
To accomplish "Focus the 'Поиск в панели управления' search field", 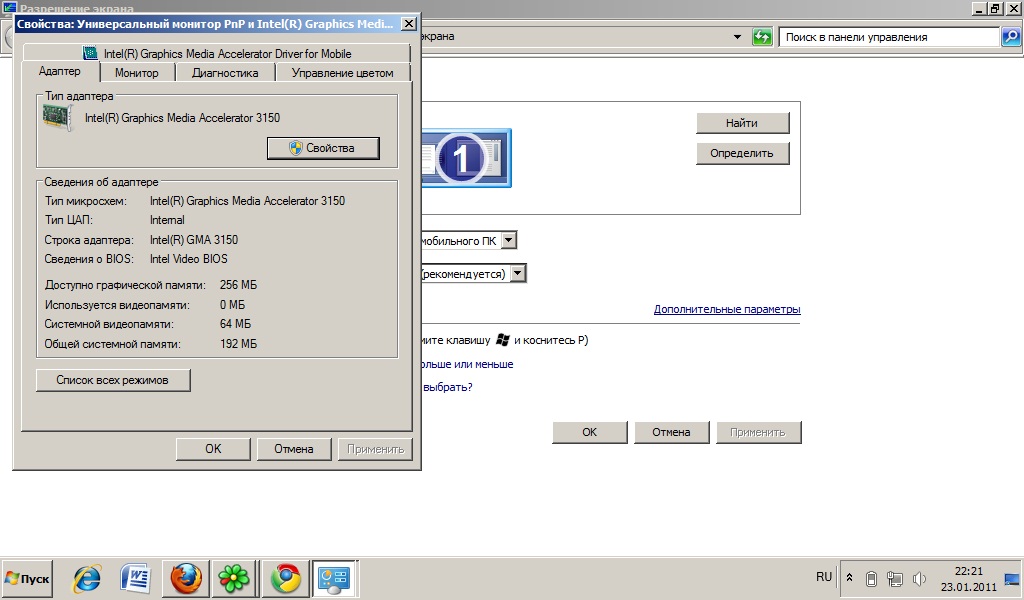I will pyautogui.click(x=891, y=37).
